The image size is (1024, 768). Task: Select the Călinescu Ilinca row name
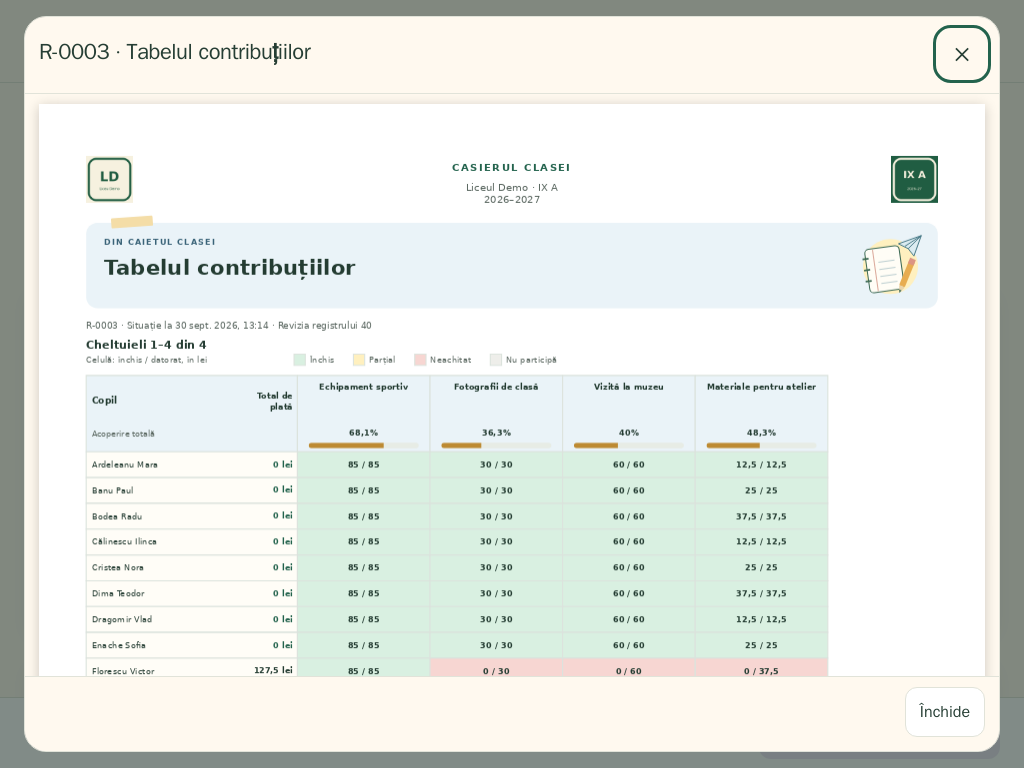point(124,541)
